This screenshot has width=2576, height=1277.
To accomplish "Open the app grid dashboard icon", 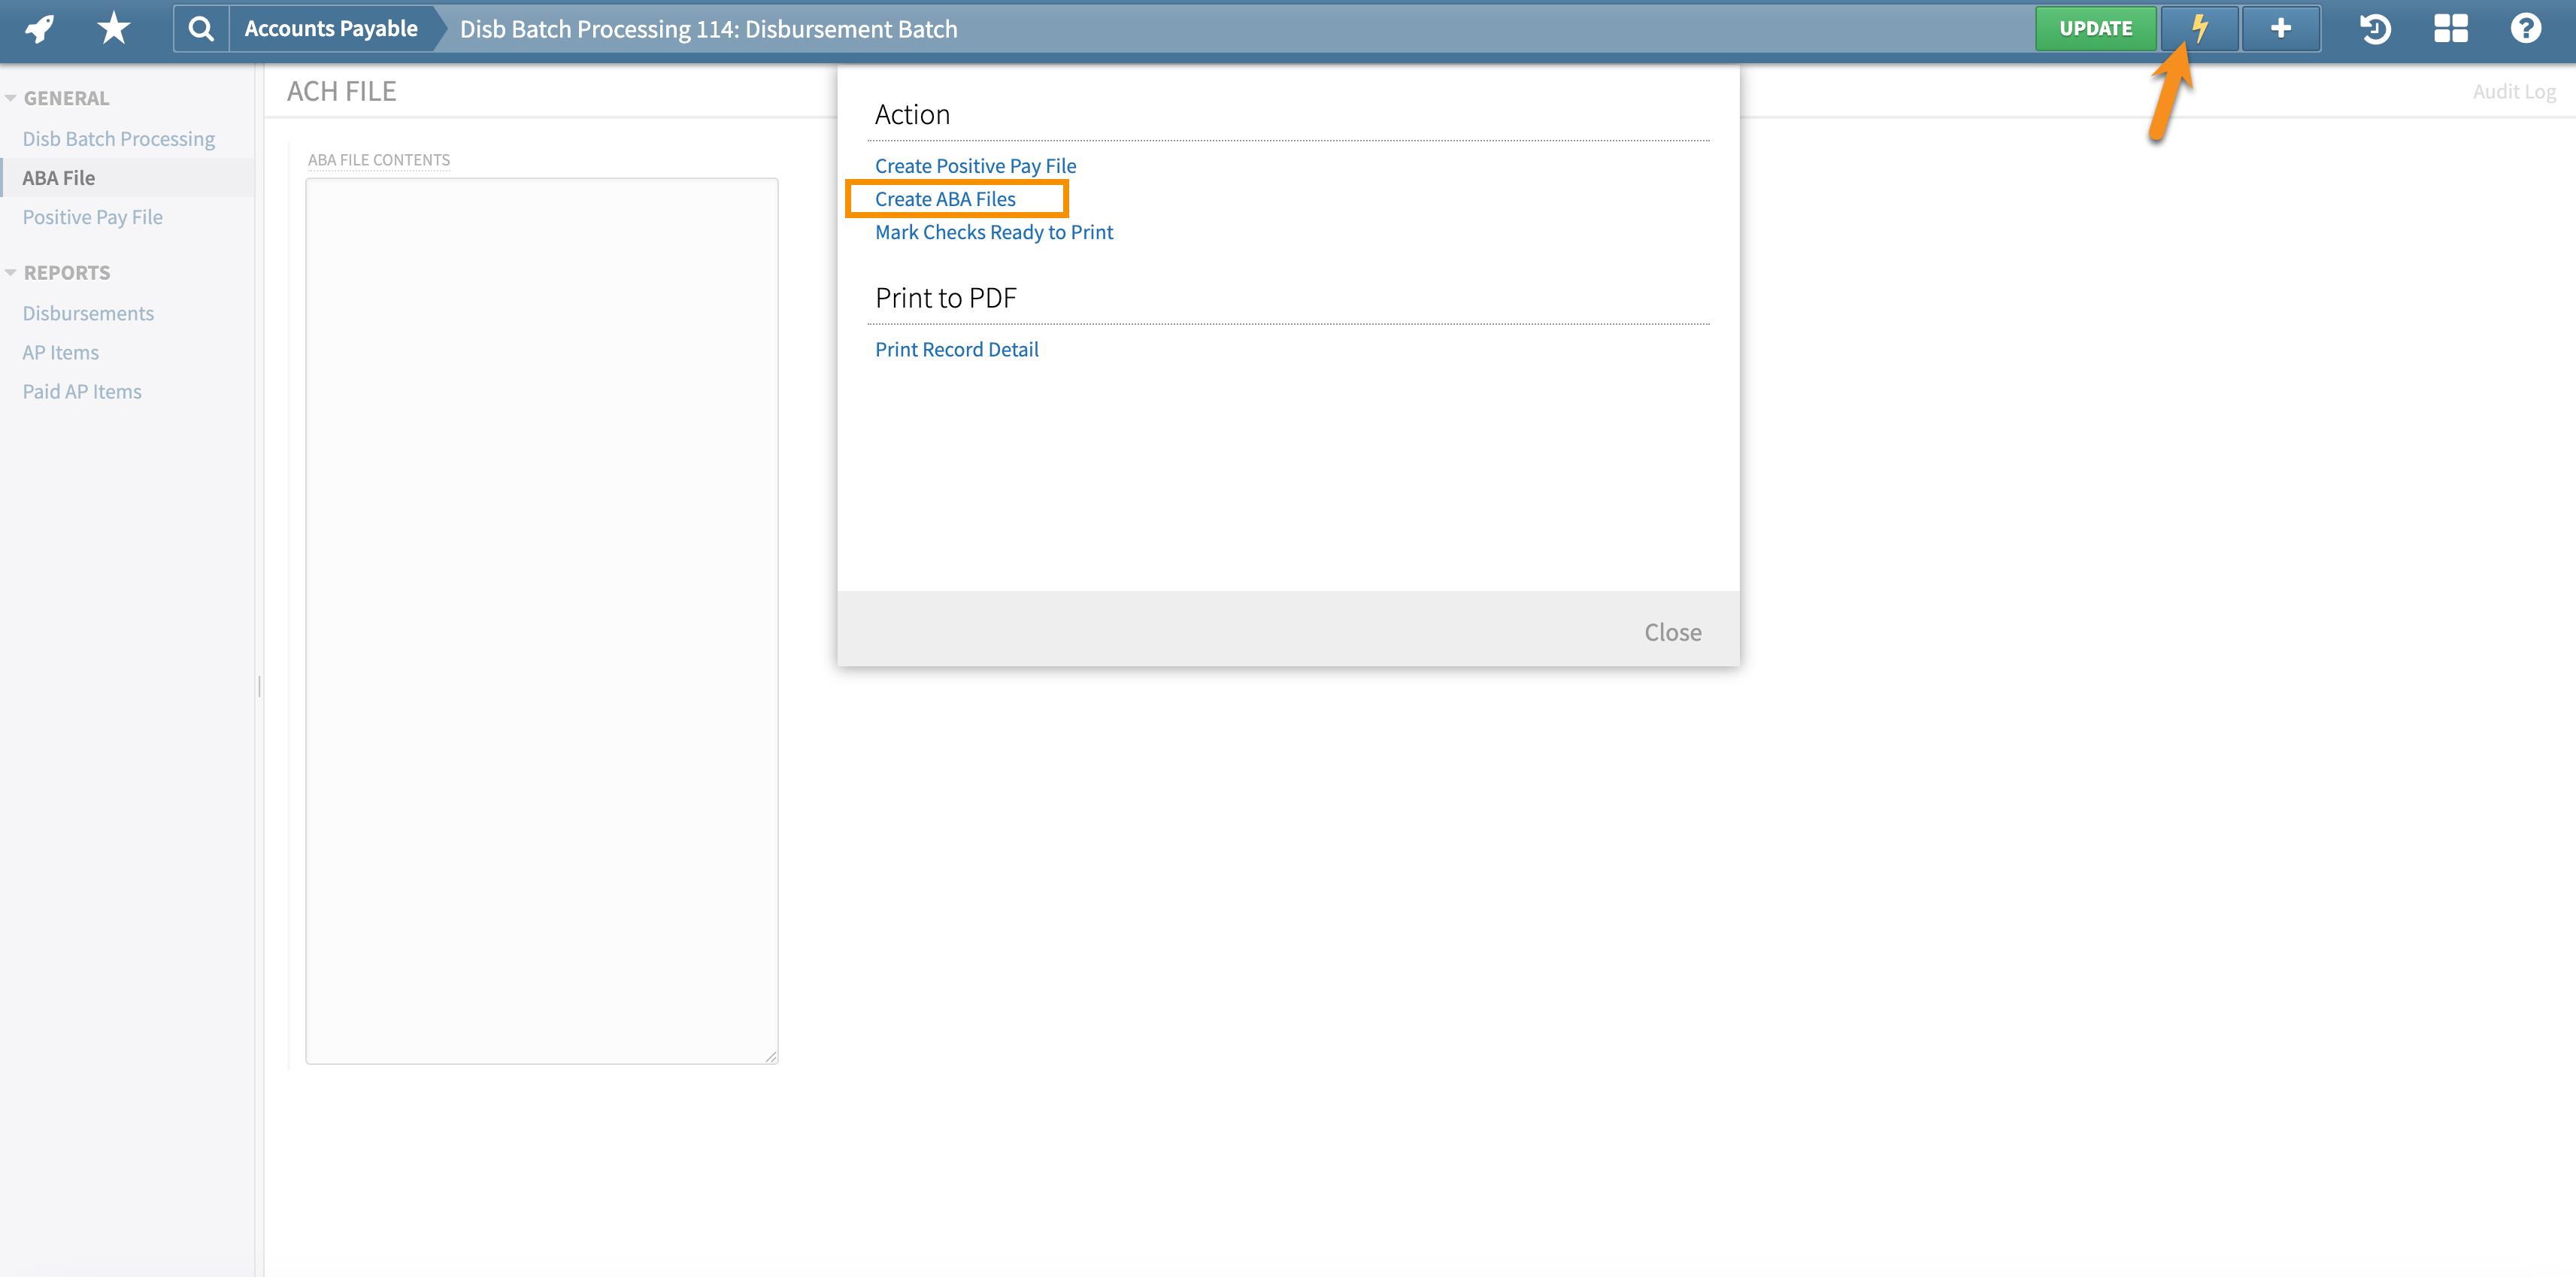I will (2450, 28).
